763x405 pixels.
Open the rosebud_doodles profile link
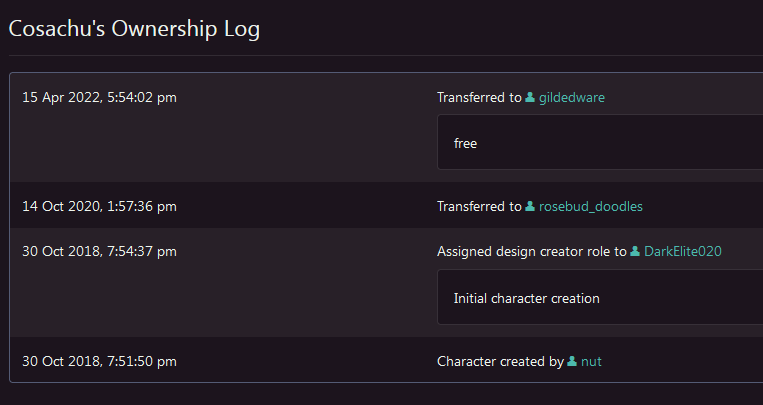coord(590,207)
